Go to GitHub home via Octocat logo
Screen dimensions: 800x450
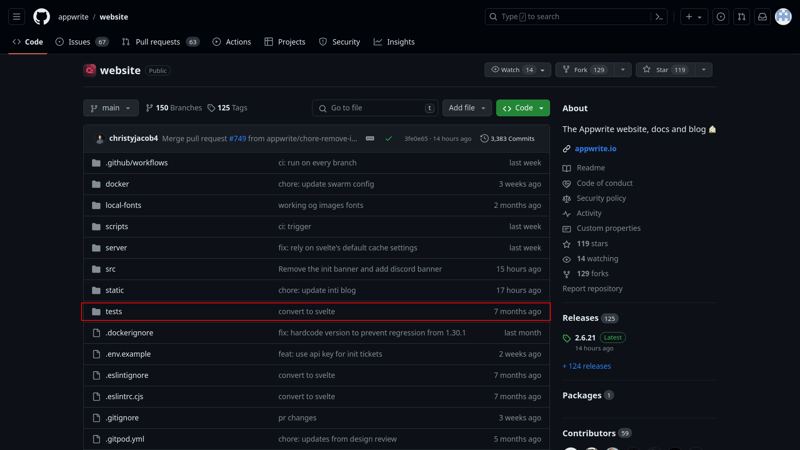click(41, 17)
